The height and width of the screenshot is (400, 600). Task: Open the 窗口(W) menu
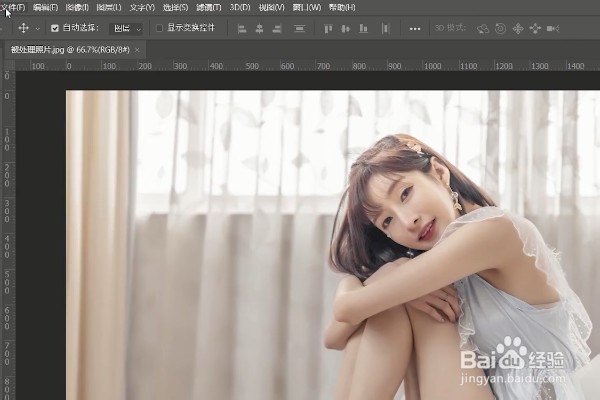pos(307,7)
